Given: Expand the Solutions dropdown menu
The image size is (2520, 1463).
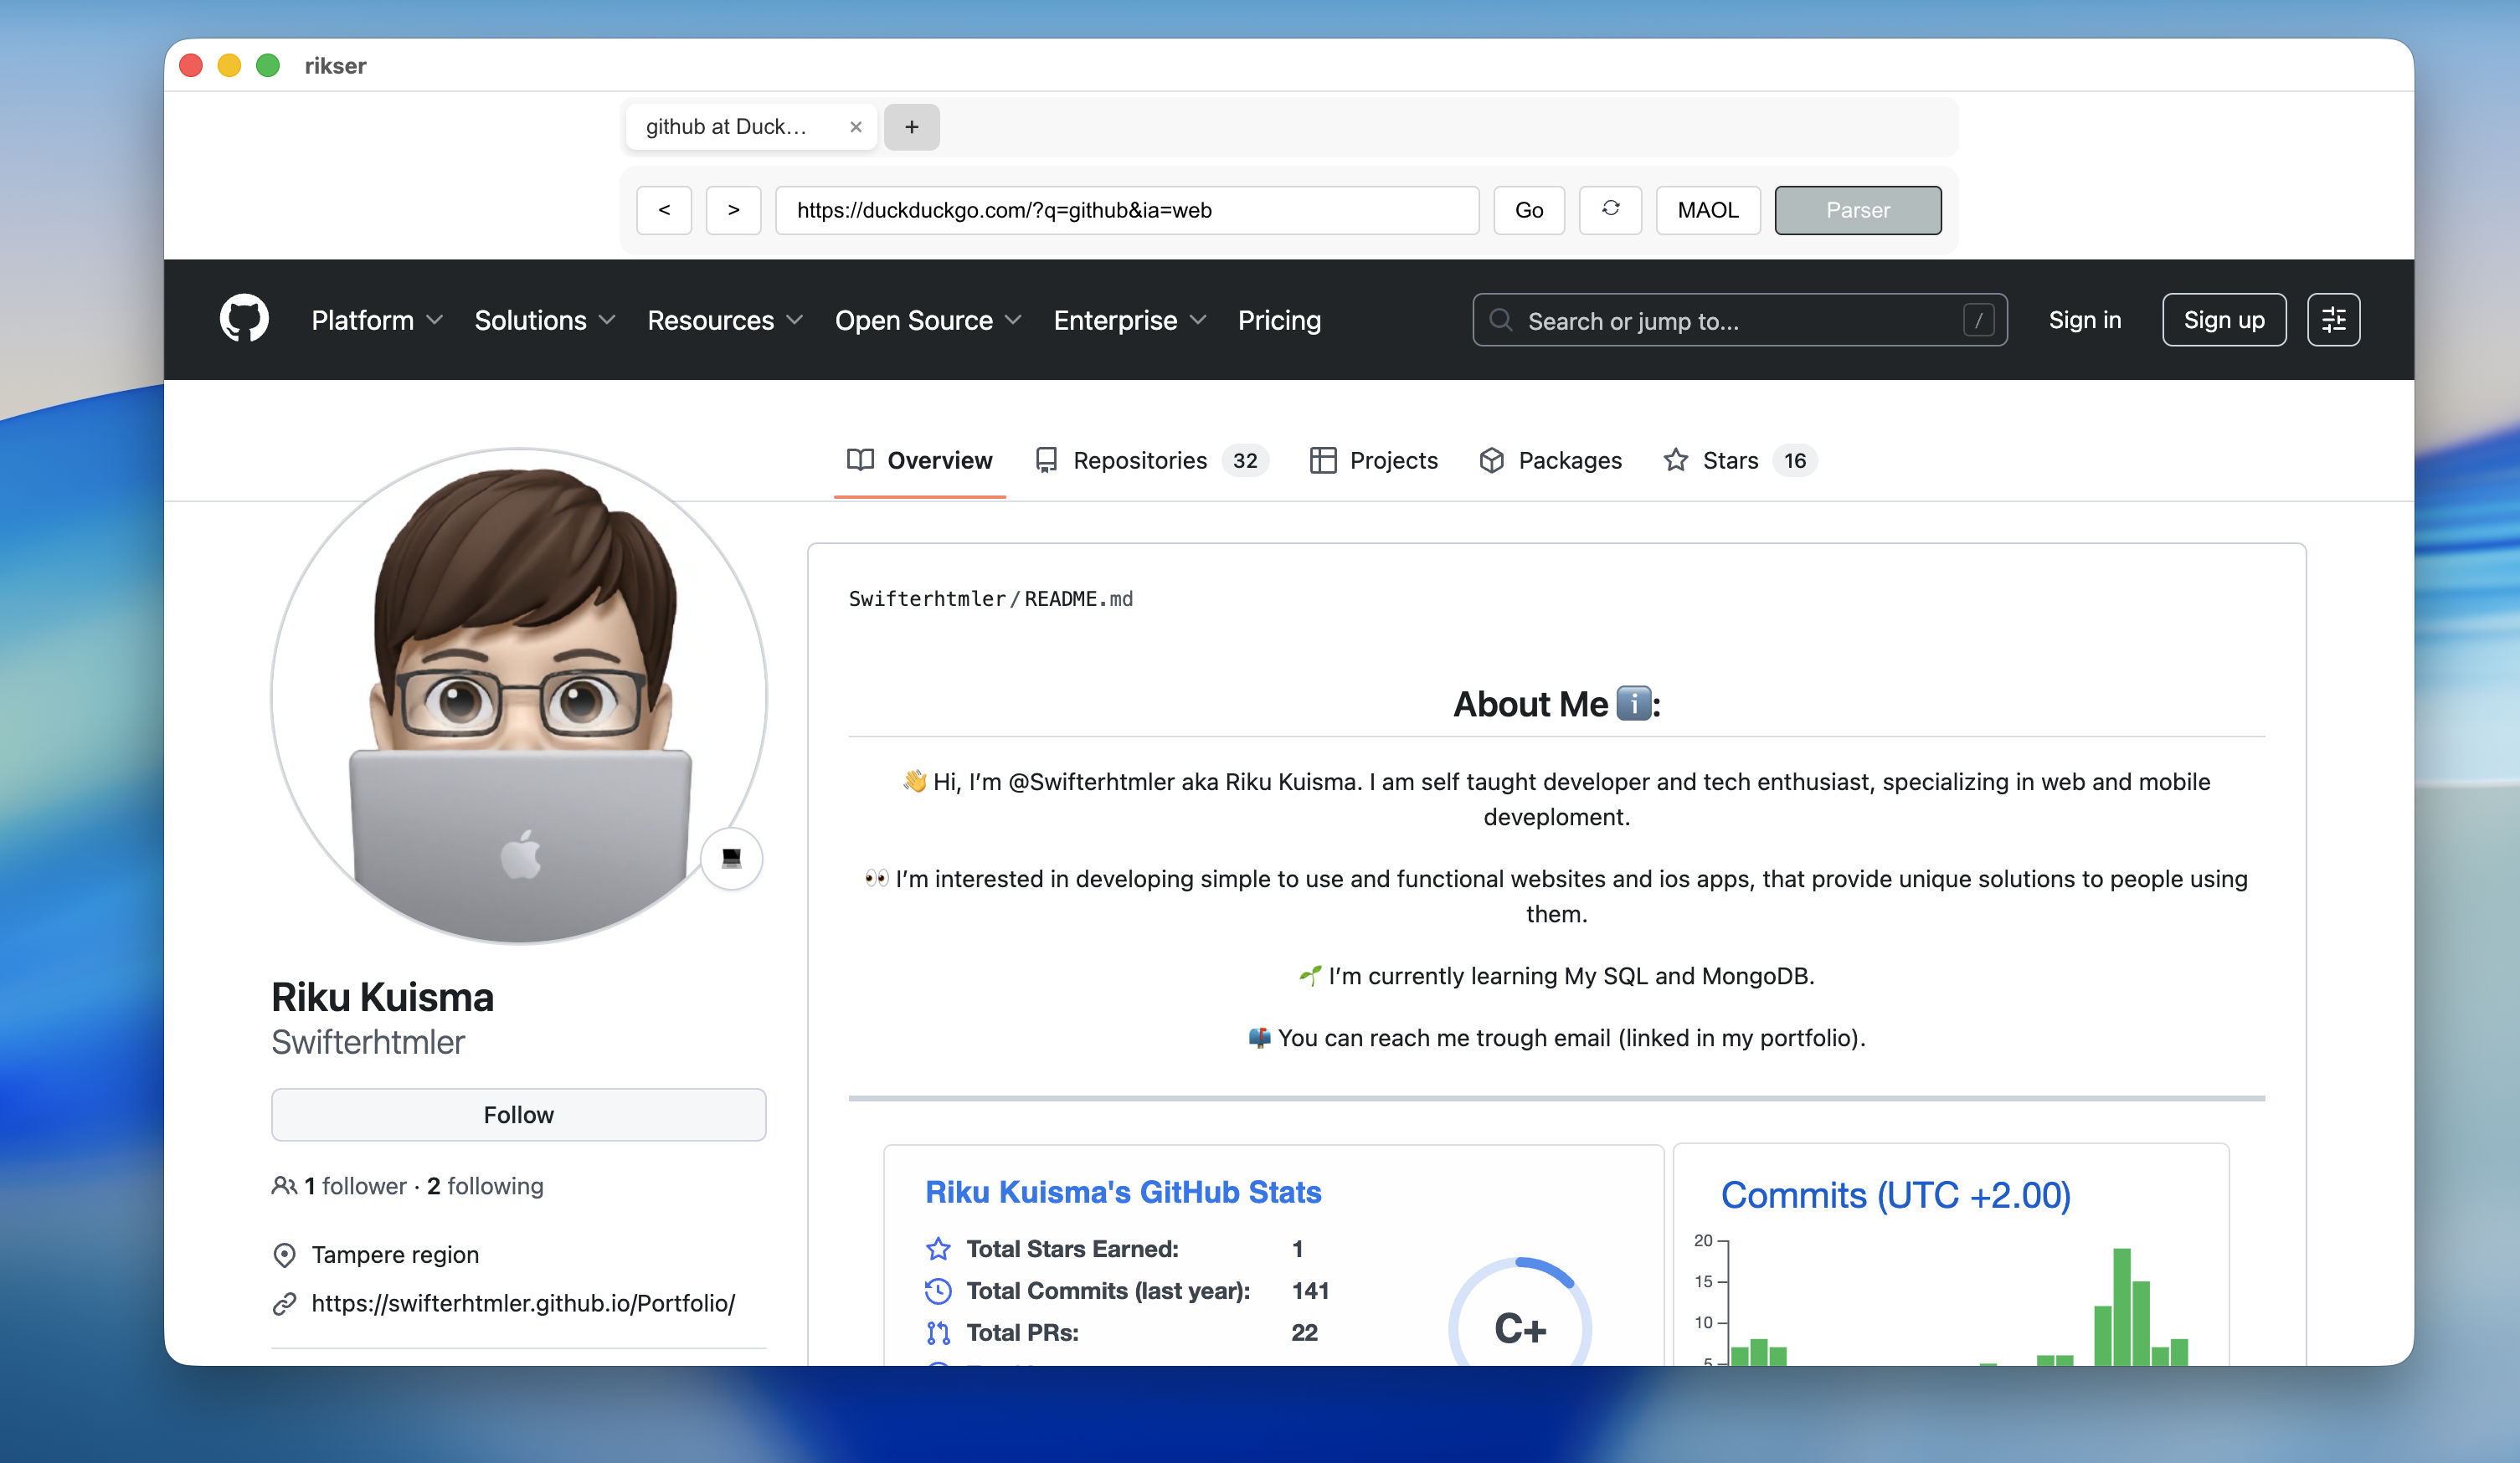Looking at the screenshot, I should click(544, 320).
